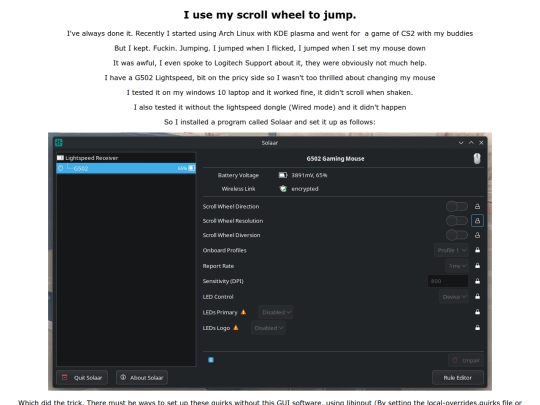Click lock icon for LEDs Logo
The image size is (540, 405).
pos(477,328)
